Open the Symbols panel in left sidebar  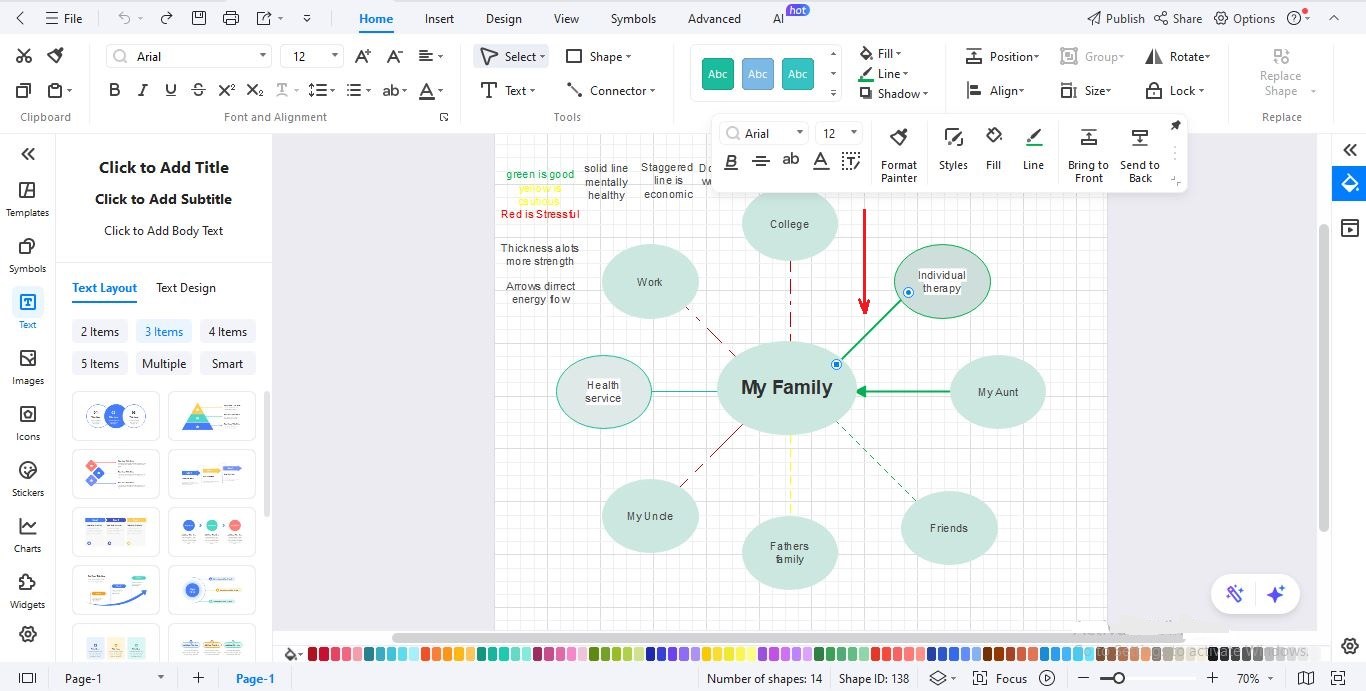pyautogui.click(x=27, y=253)
